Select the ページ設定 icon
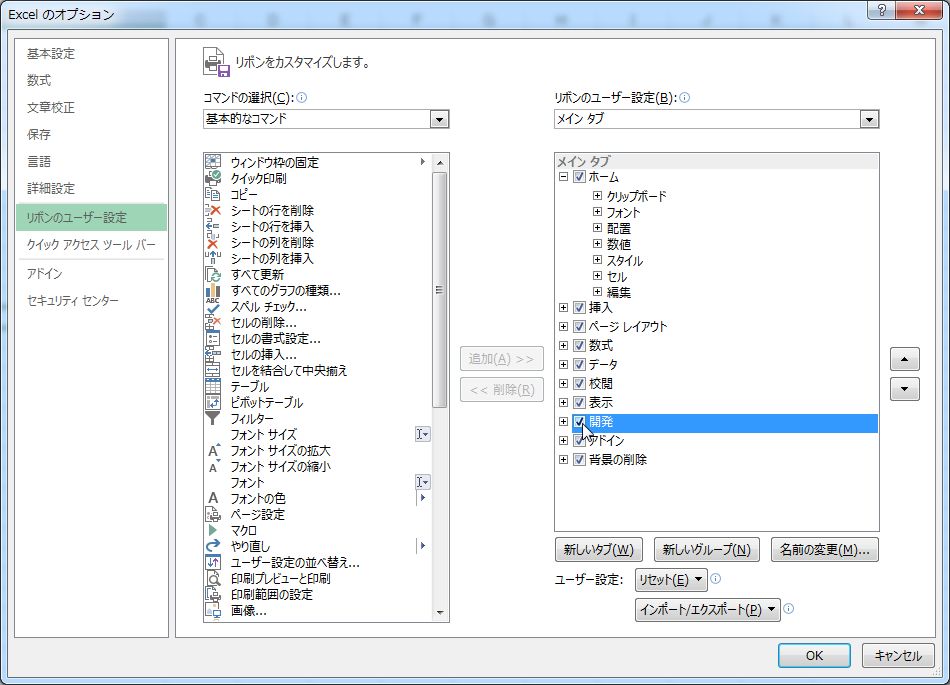950x685 pixels. (x=213, y=514)
